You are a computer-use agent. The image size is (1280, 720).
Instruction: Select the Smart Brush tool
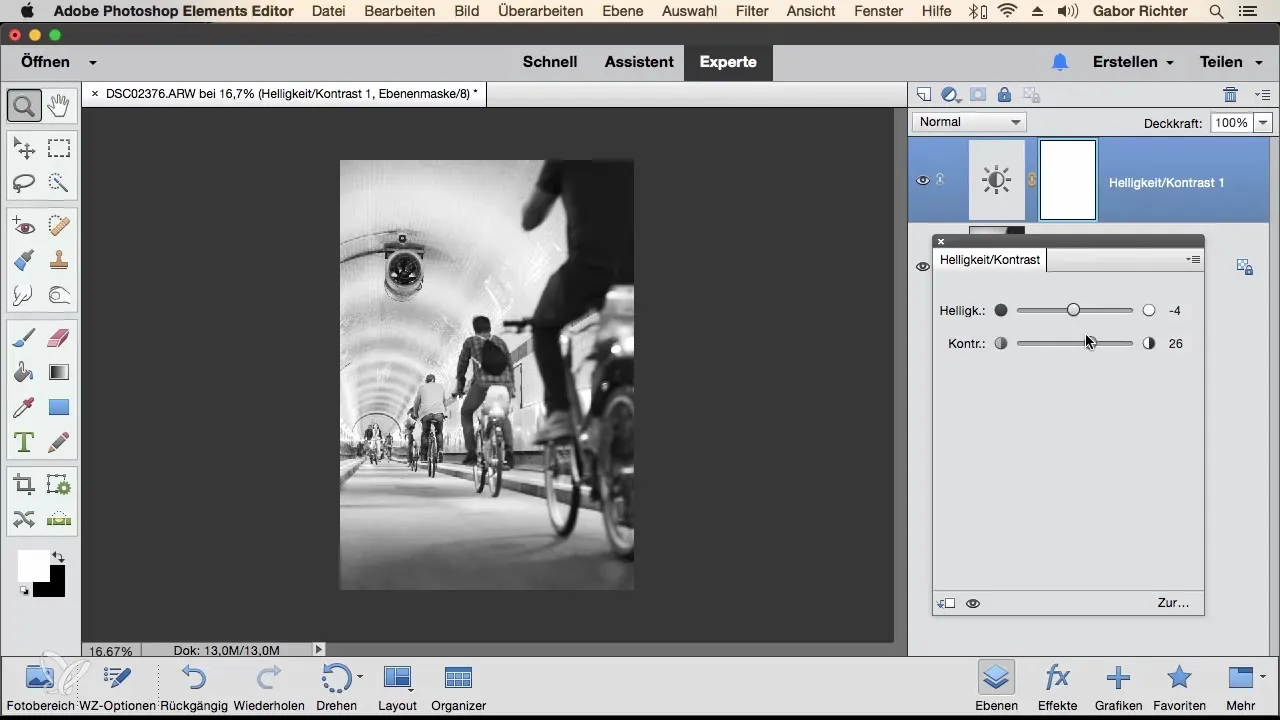point(24,260)
